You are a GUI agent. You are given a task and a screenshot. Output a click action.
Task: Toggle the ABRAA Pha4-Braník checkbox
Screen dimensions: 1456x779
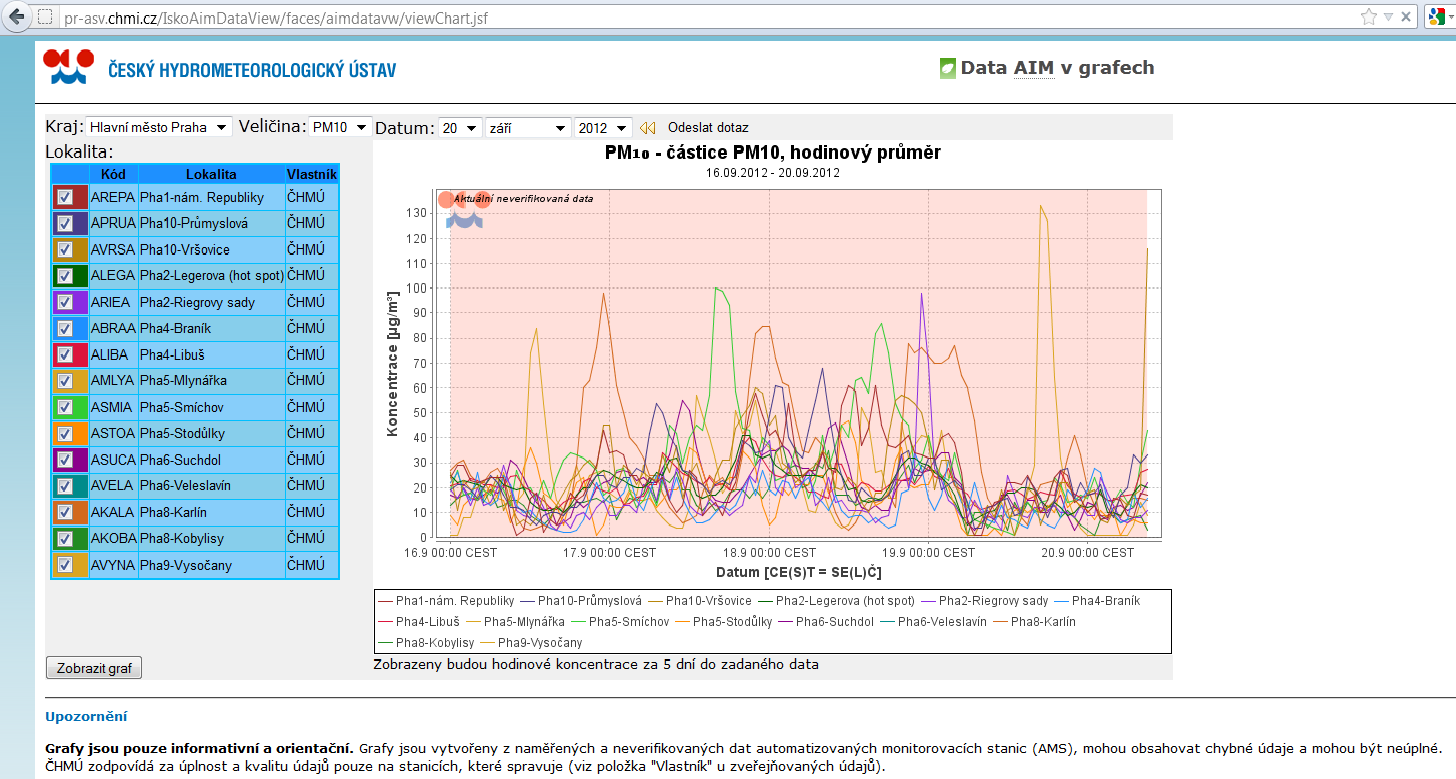65,328
